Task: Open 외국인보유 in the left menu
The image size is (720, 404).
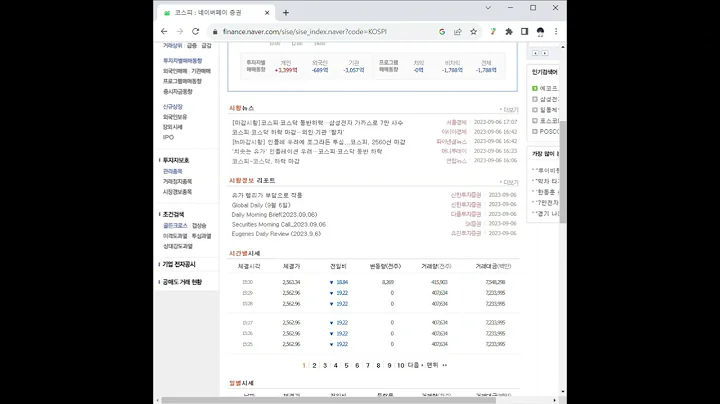Action: (x=175, y=117)
